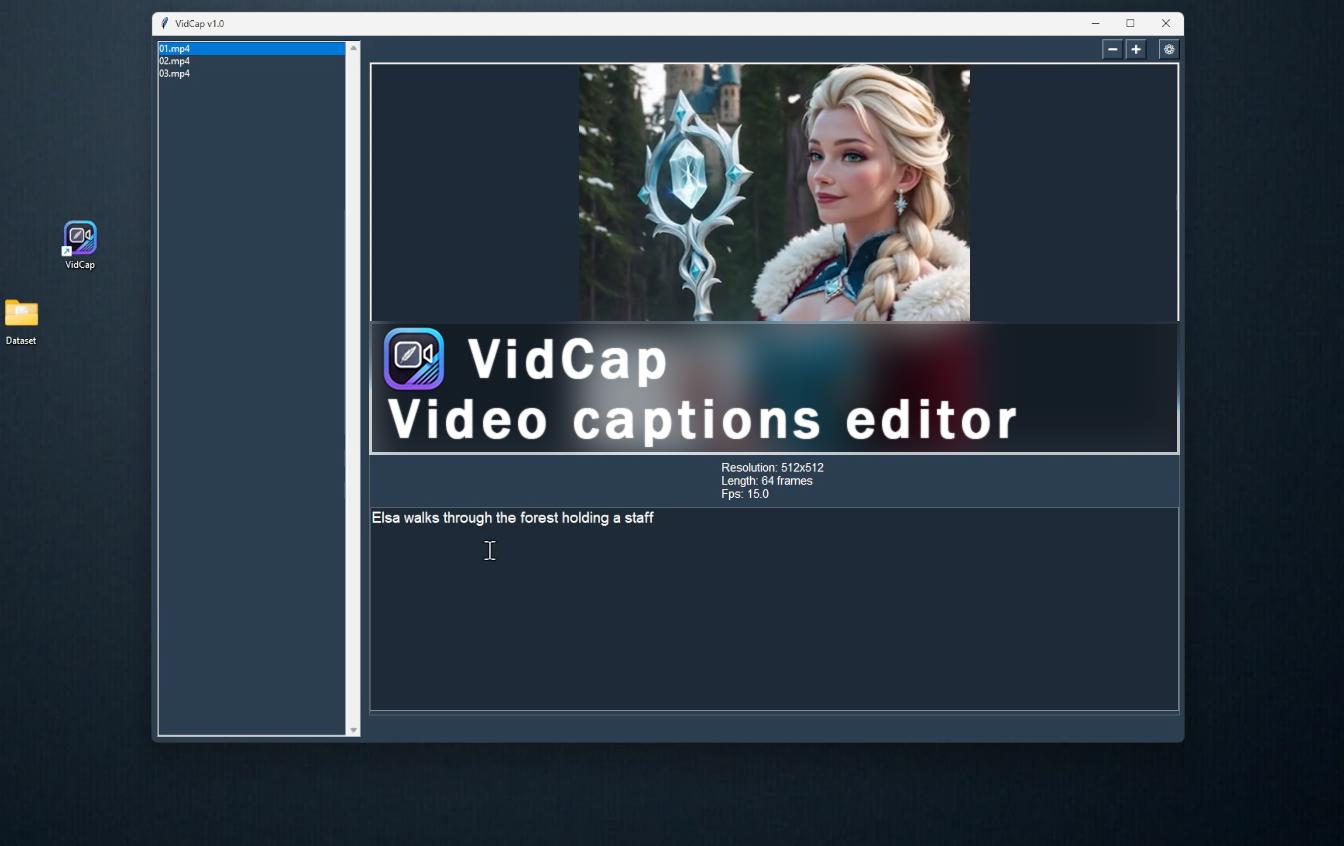Select 02.mp4 in the file list

point(251,61)
